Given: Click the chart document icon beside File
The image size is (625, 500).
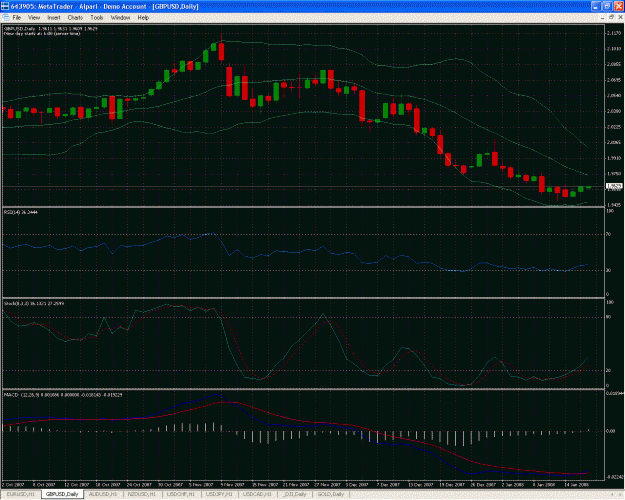Looking at the screenshot, I should click(6, 18).
